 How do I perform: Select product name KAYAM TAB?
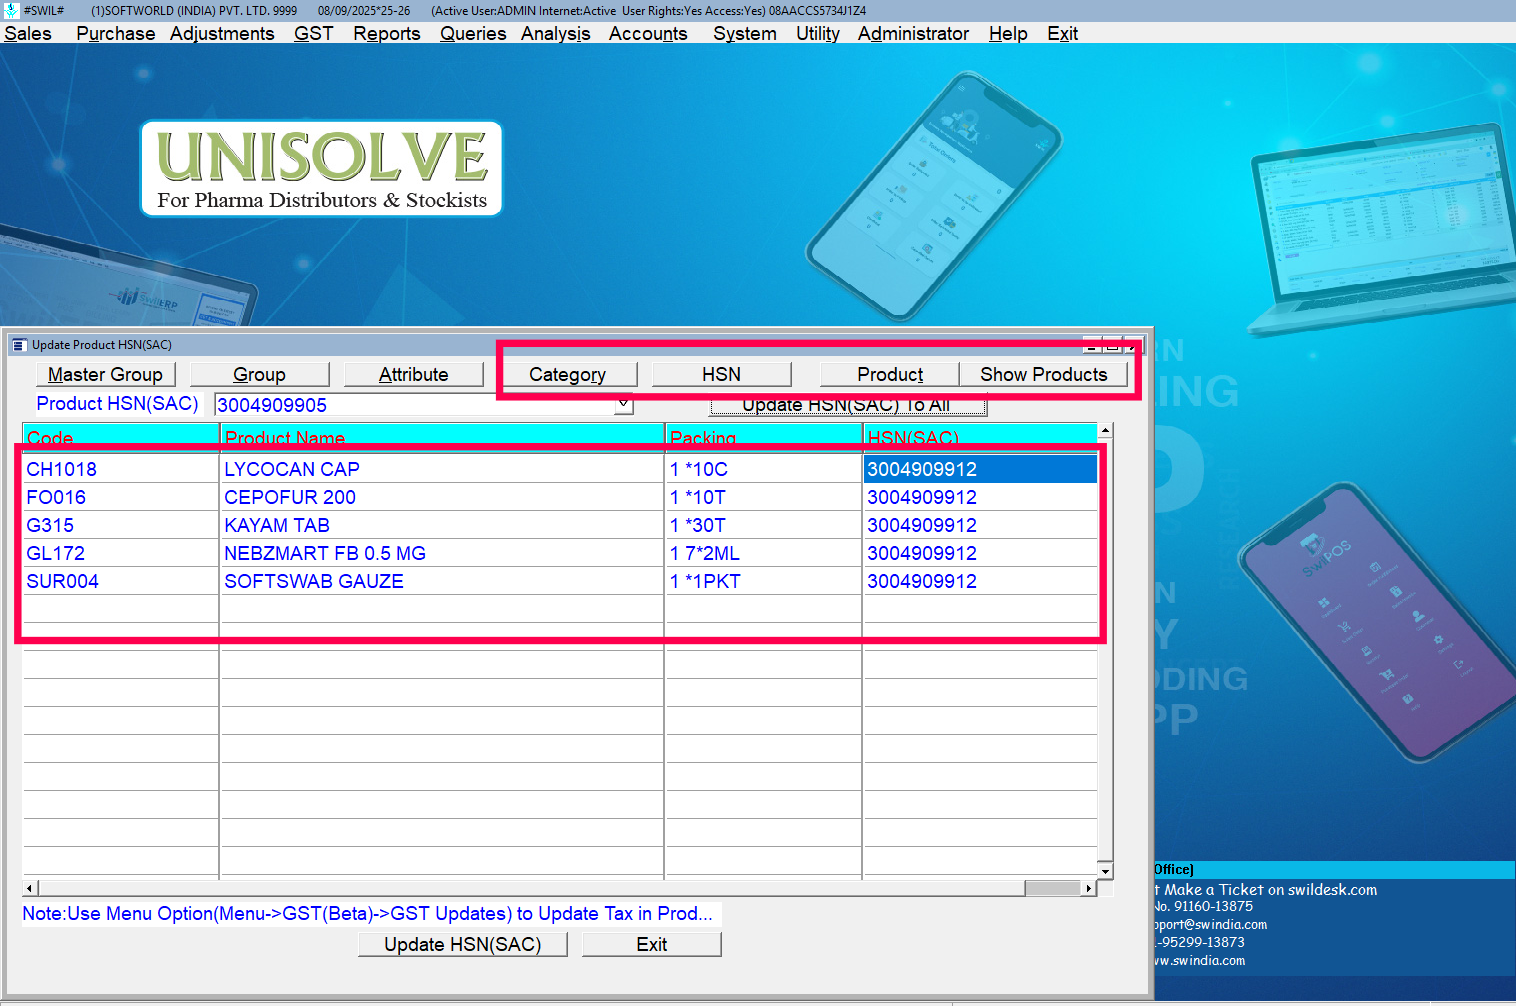[441, 525]
